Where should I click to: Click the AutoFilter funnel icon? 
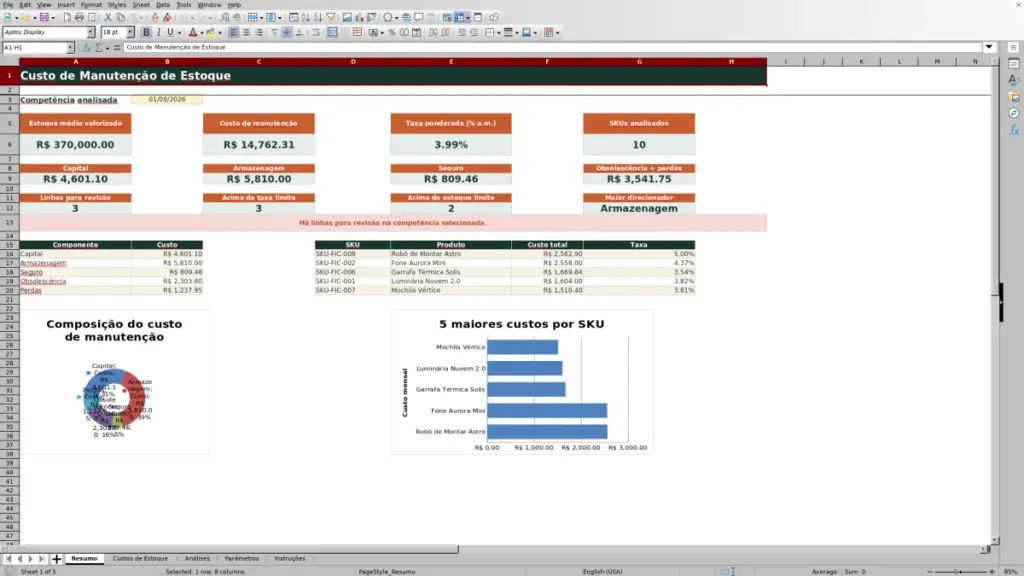click(x=331, y=18)
